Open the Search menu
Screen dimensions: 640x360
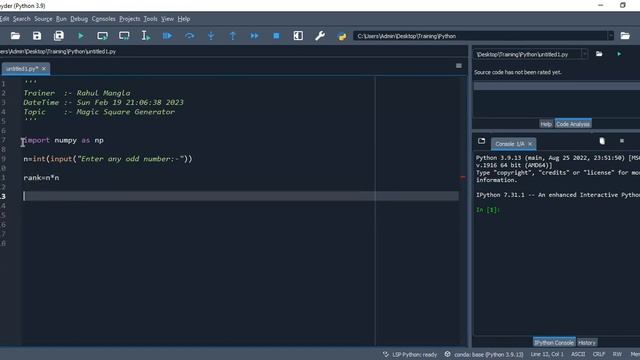[x=22, y=19]
